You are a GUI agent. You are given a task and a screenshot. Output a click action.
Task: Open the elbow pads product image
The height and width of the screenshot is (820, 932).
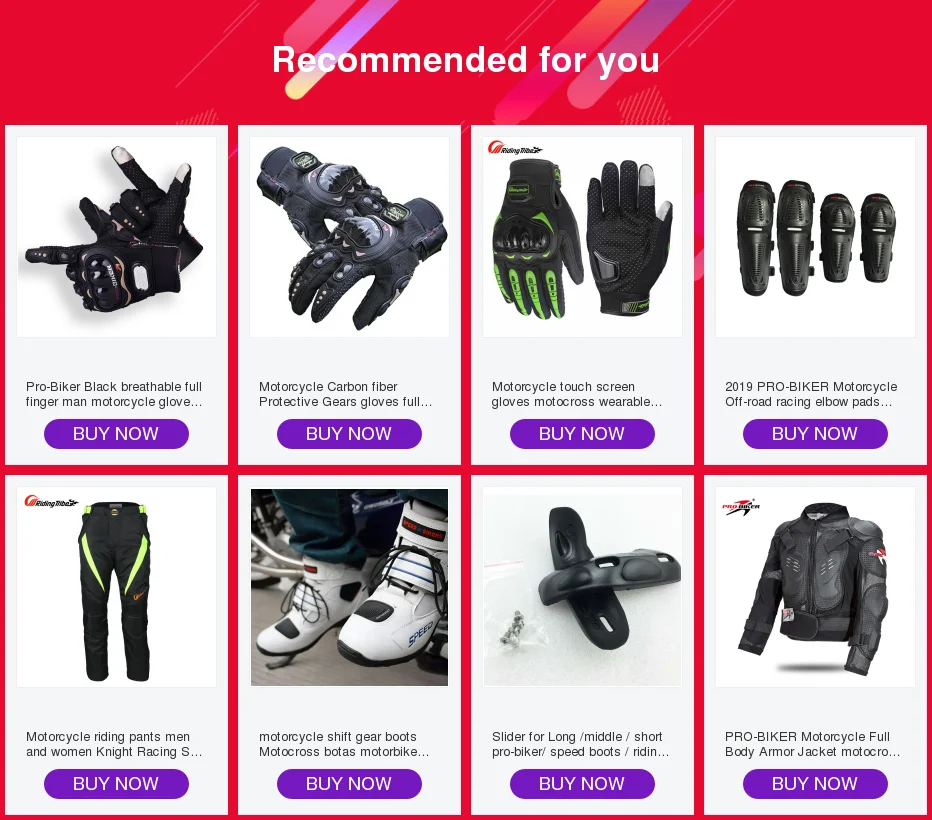[x=816, y=237]
